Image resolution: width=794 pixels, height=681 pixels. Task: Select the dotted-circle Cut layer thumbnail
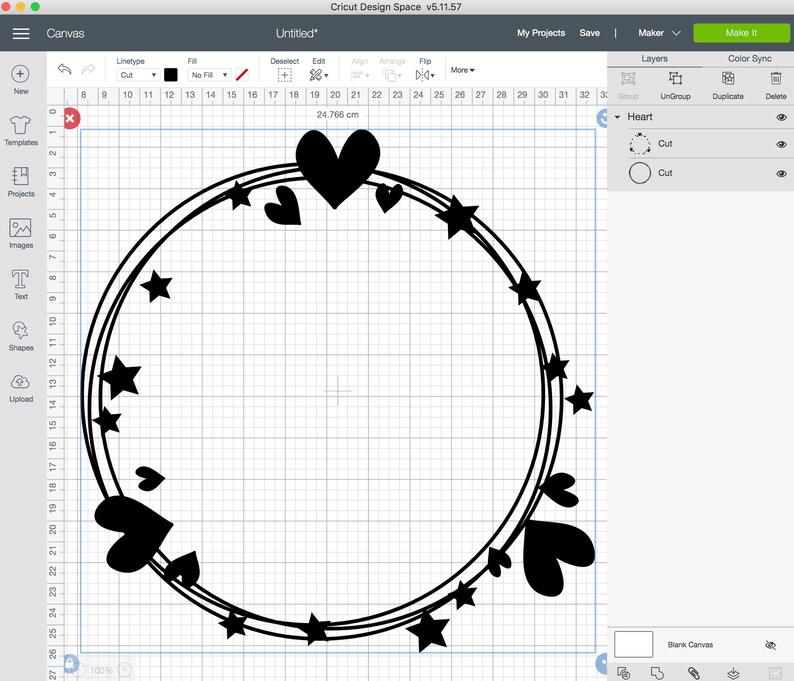coord(640,144)
